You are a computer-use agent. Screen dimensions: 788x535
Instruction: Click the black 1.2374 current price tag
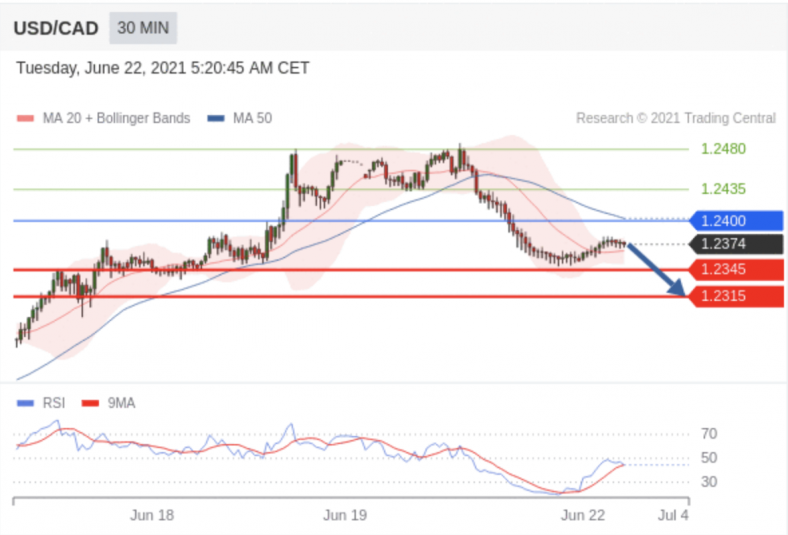point(736,244)
